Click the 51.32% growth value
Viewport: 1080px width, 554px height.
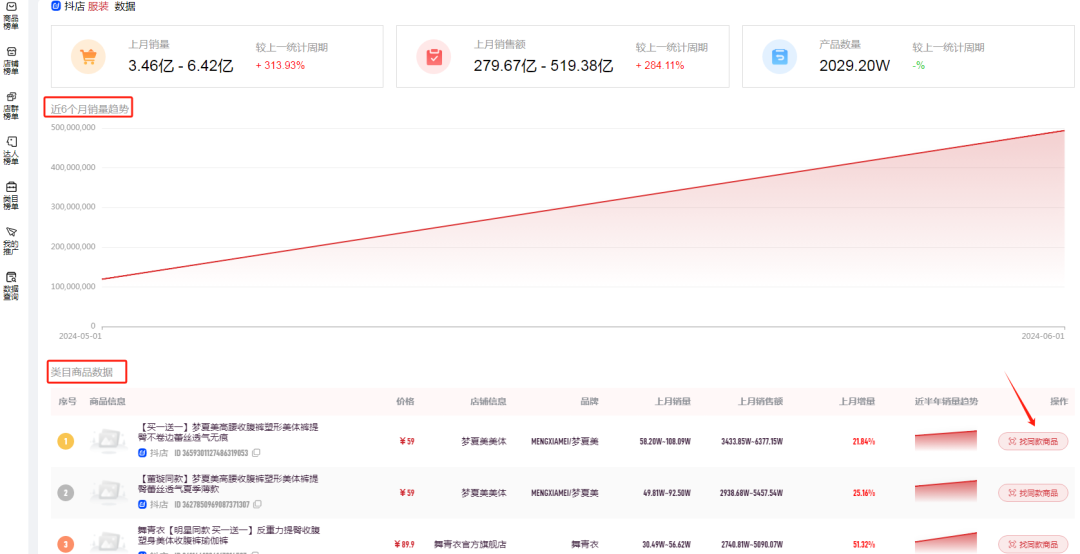864,544
